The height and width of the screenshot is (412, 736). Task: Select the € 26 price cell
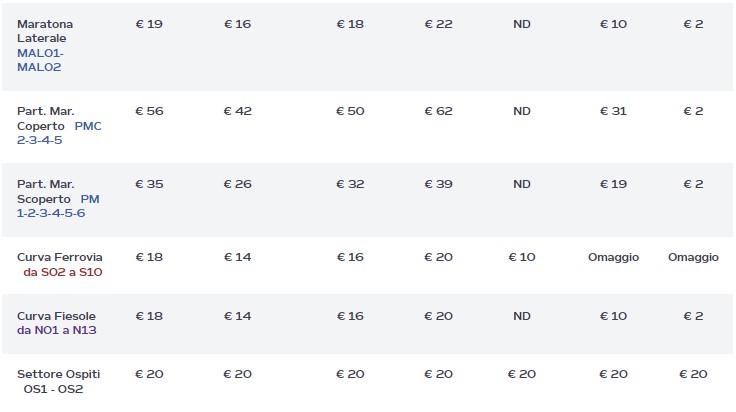(x=237, y=184)
